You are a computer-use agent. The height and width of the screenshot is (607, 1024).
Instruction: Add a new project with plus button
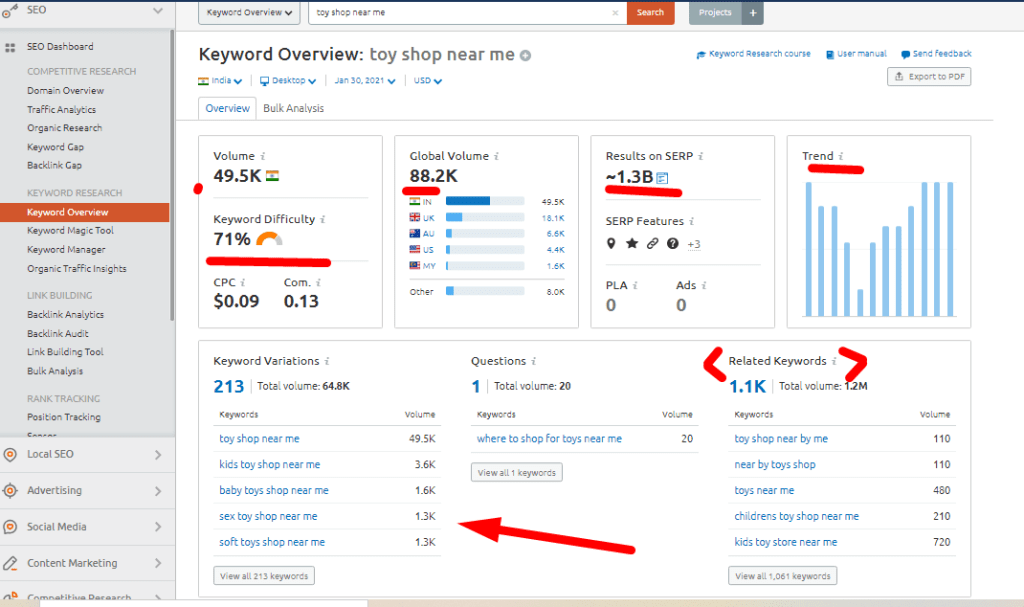(x=753, y=12)
